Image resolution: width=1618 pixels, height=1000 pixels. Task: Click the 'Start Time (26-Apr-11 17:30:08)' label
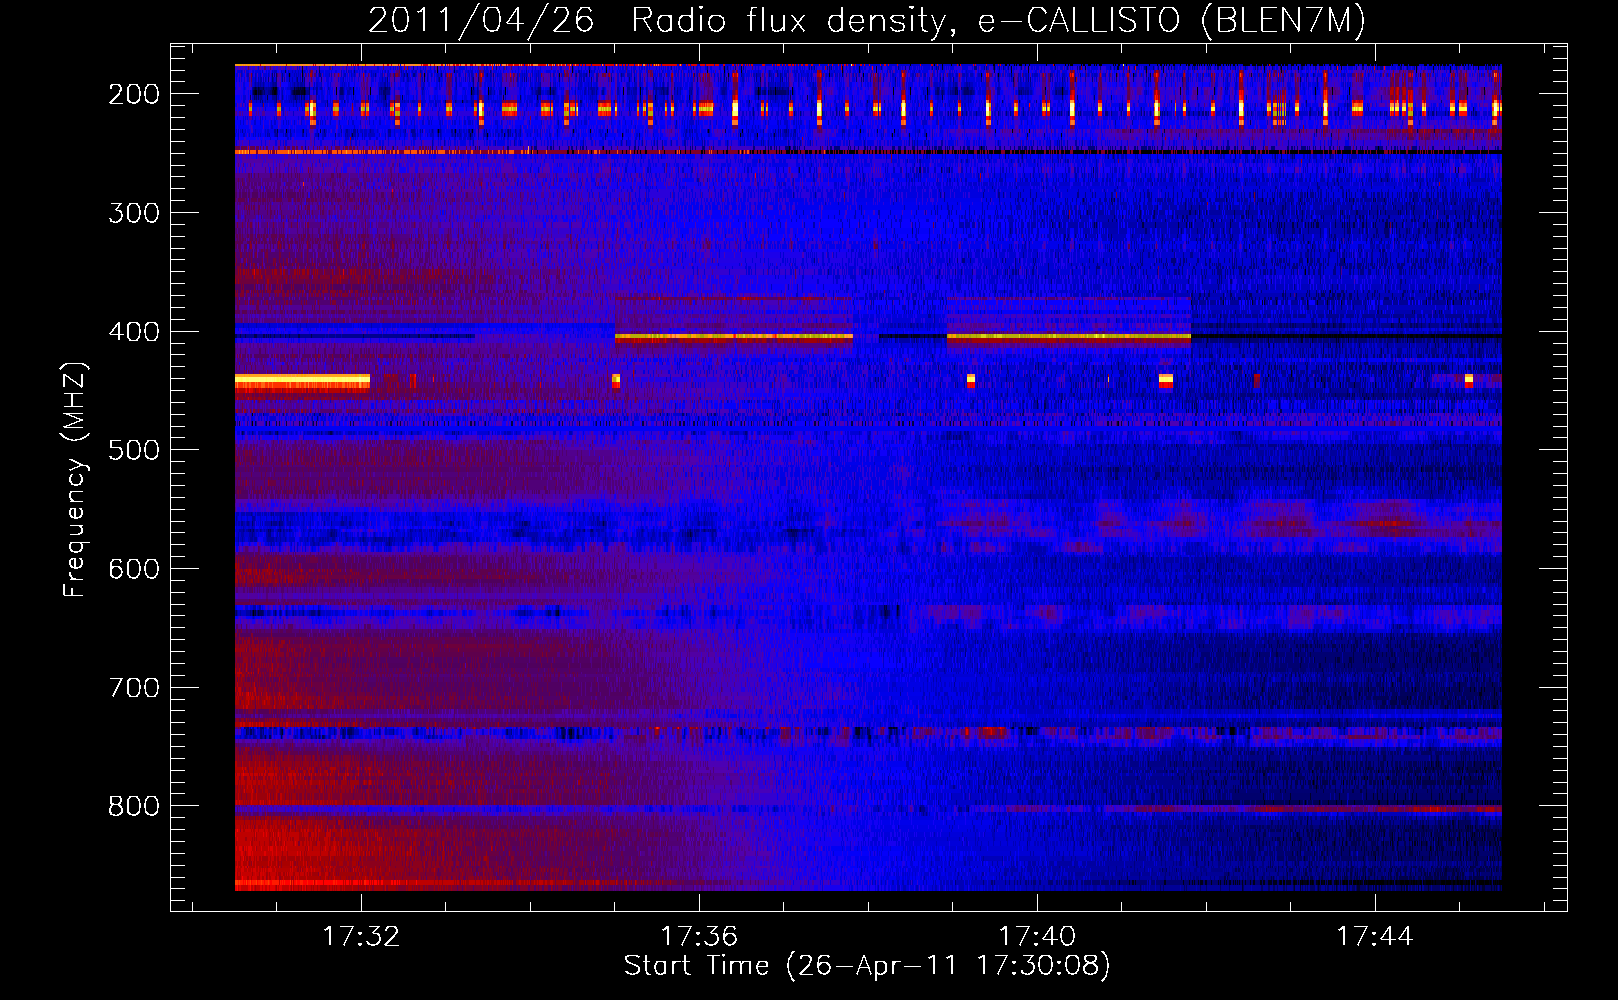(x=867, y=966)
